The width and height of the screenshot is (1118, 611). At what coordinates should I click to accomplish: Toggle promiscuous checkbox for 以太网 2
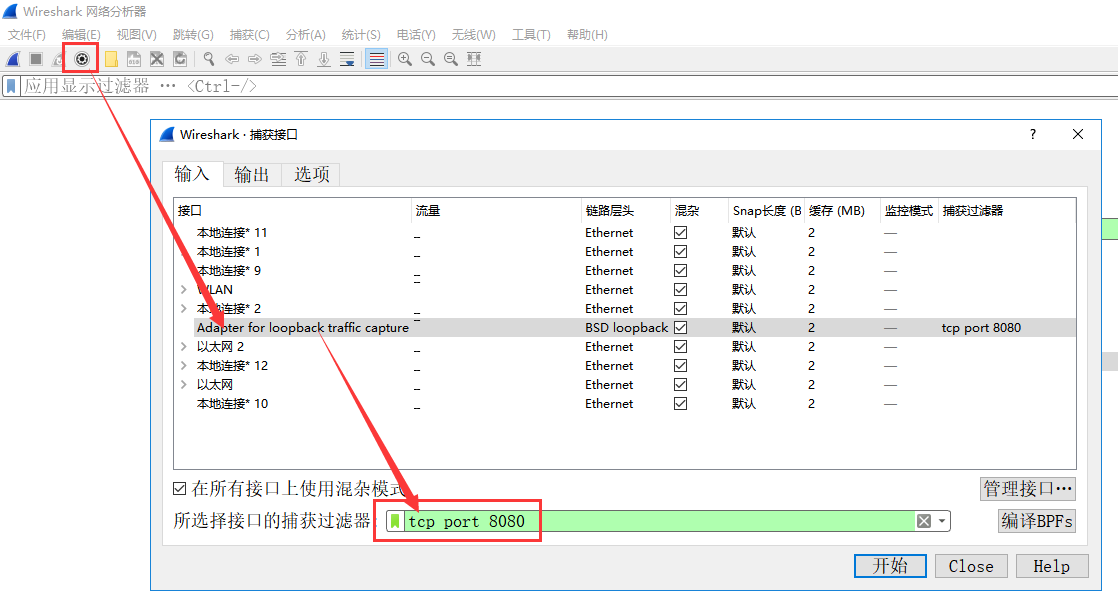pyautogui.click(x=680, y=346)
